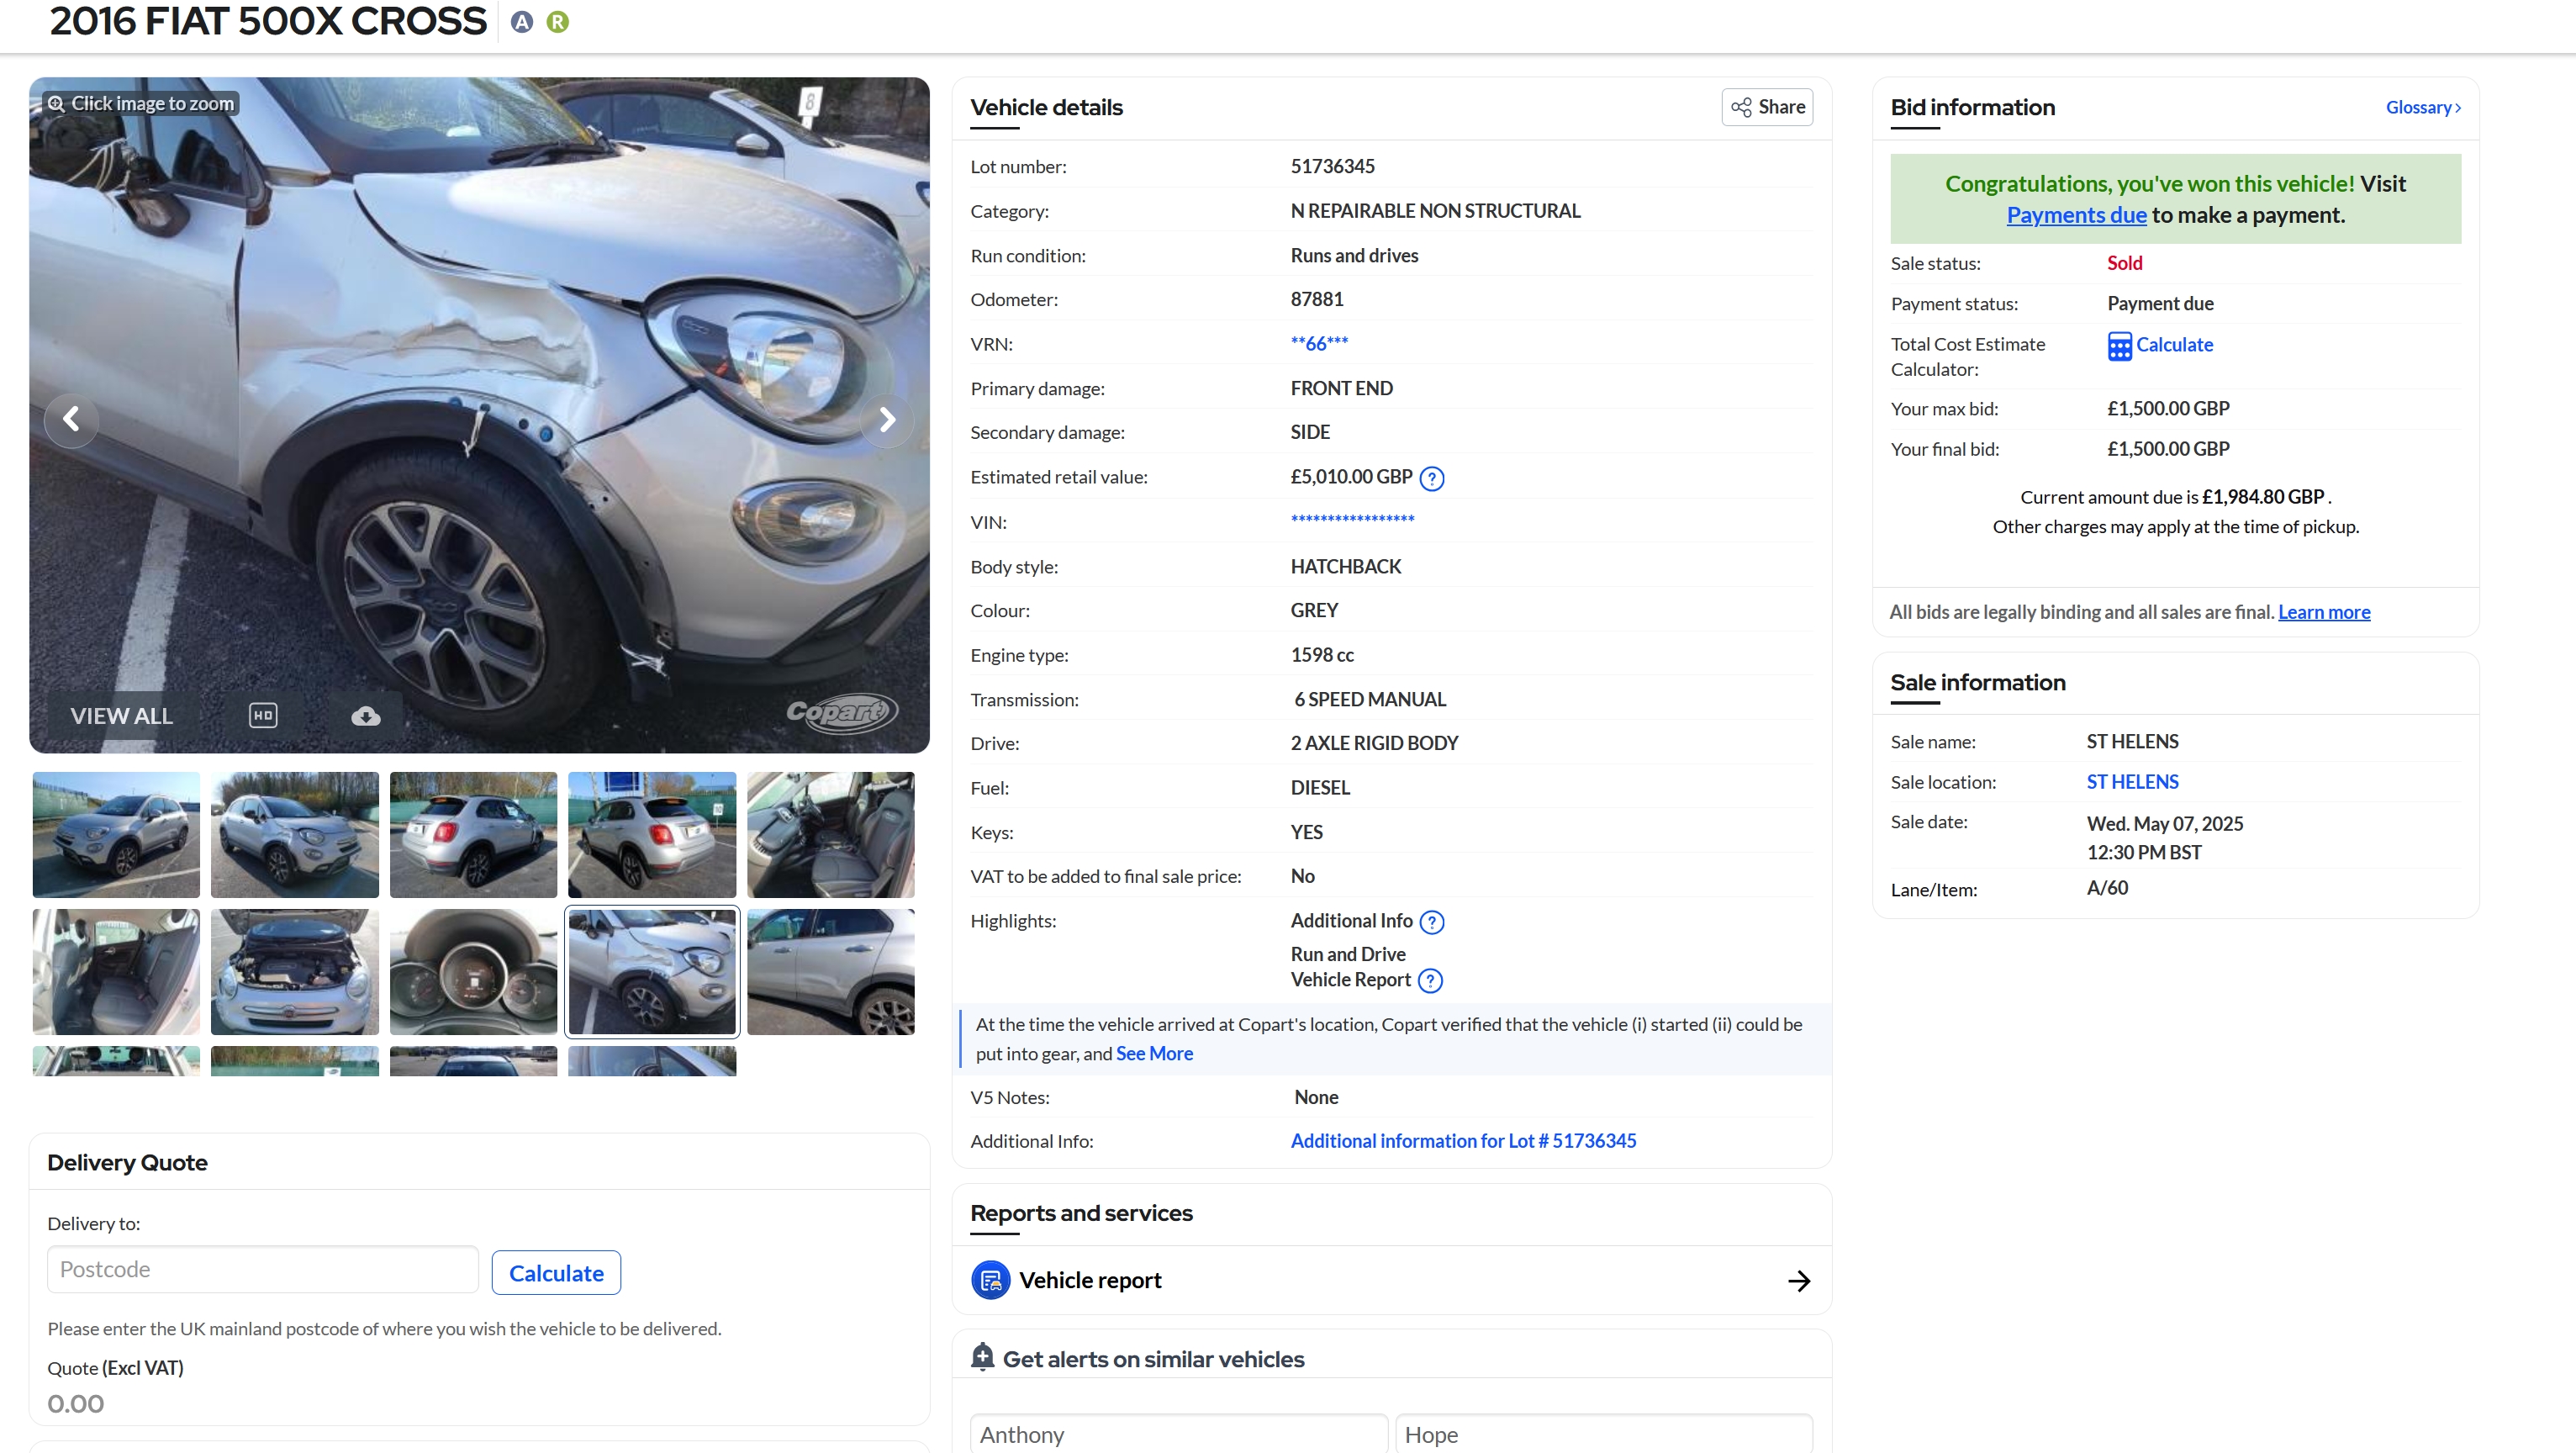Click 'Get alerts on similar vehicles' heading
The image size is (2576, 1453).
1153,1359
